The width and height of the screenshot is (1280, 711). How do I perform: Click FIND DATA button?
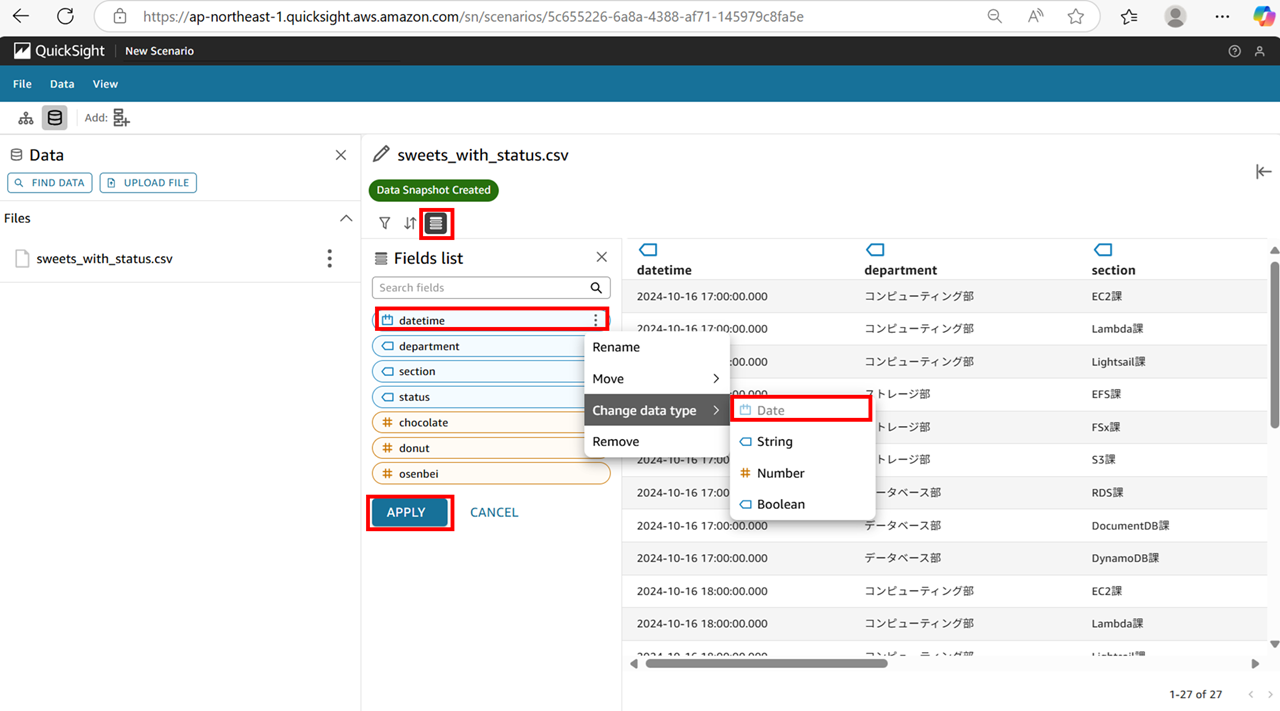click(x=50, y=183)
